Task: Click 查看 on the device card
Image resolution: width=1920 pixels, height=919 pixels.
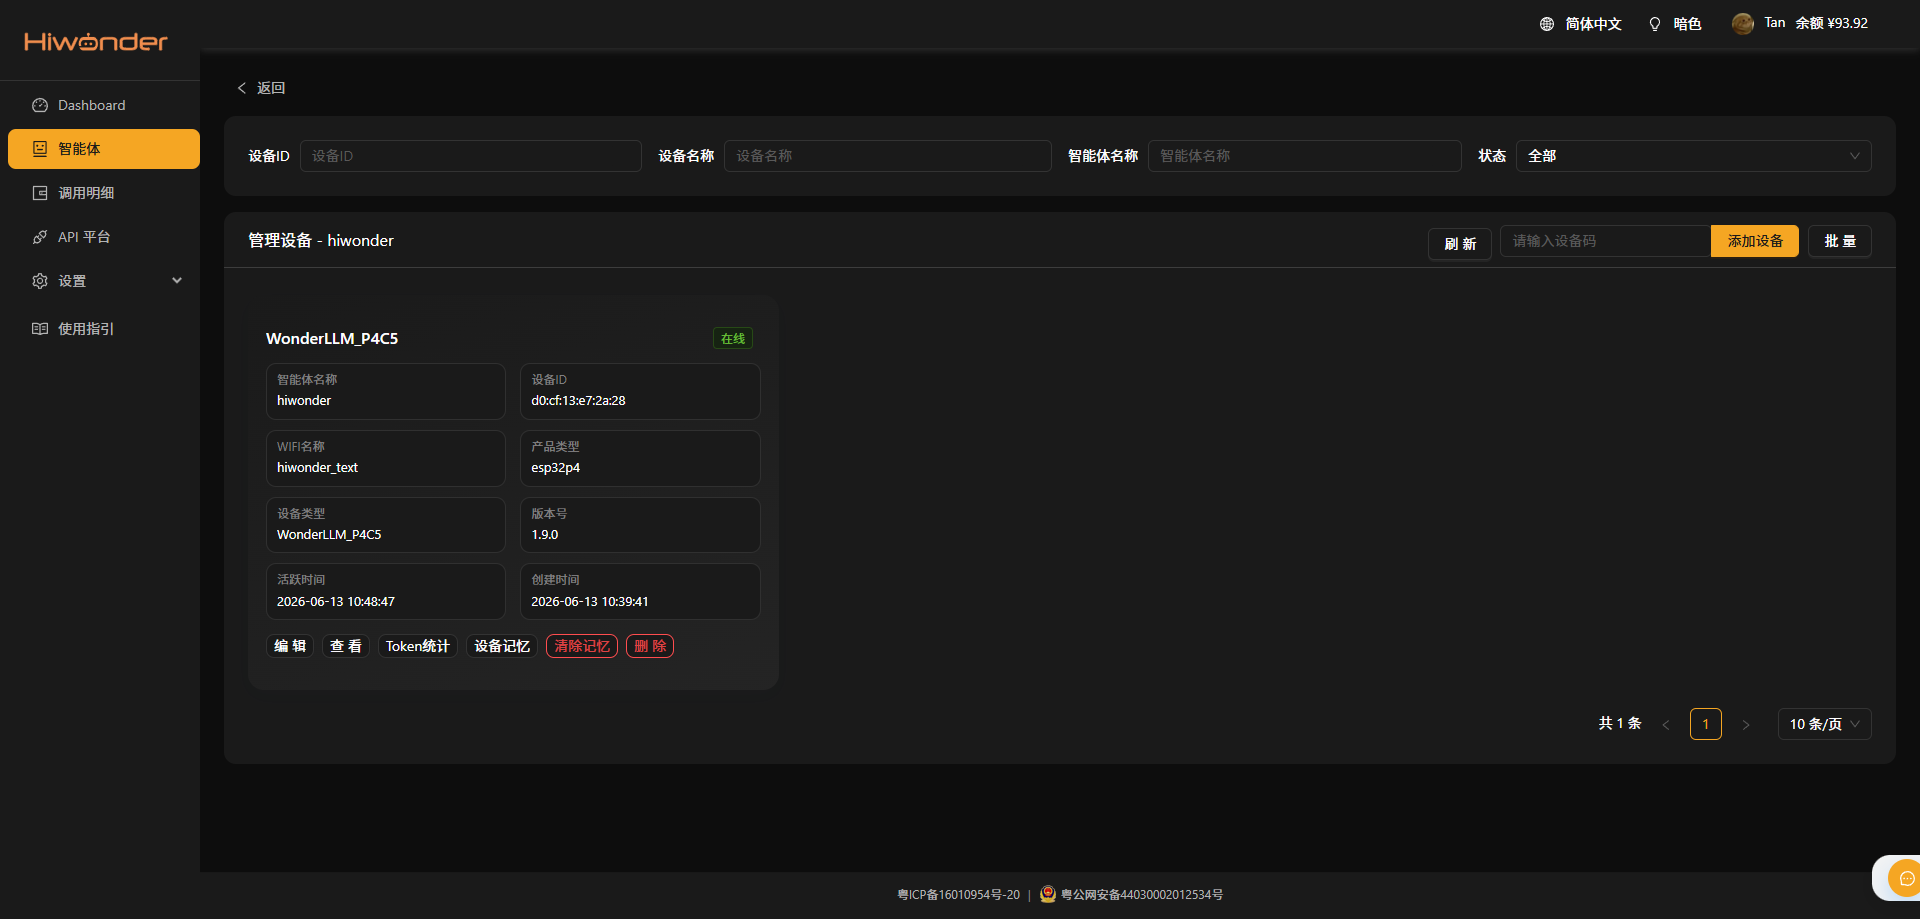Action: pos(346,646)
